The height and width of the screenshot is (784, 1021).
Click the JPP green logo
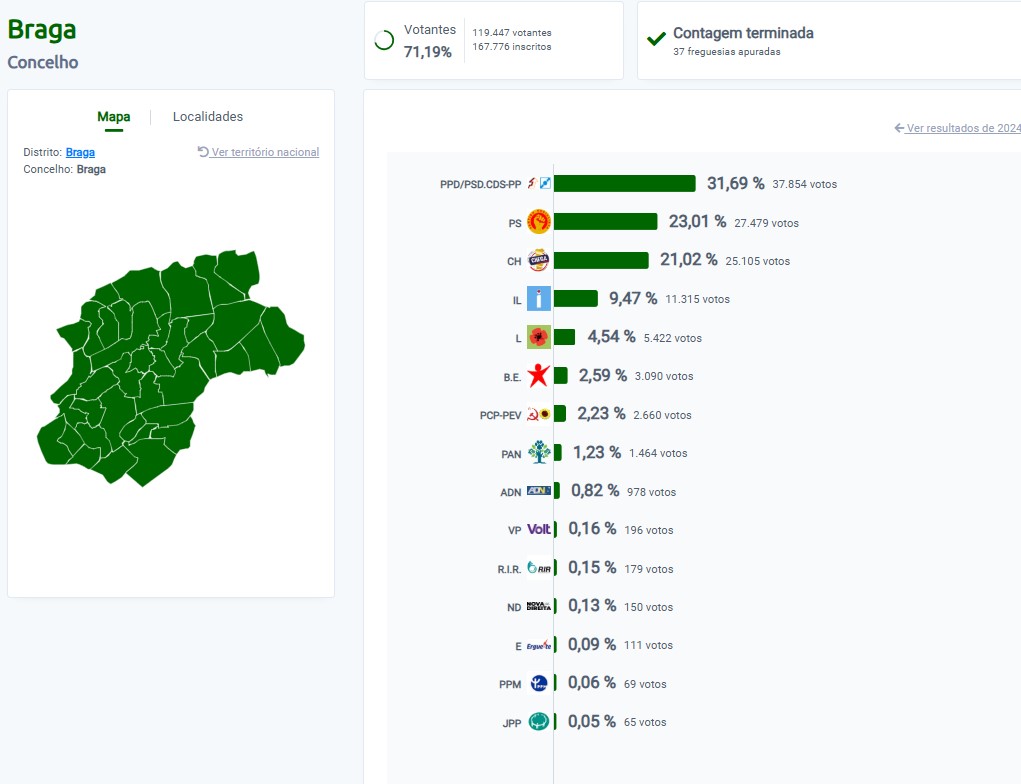(538, 721)
